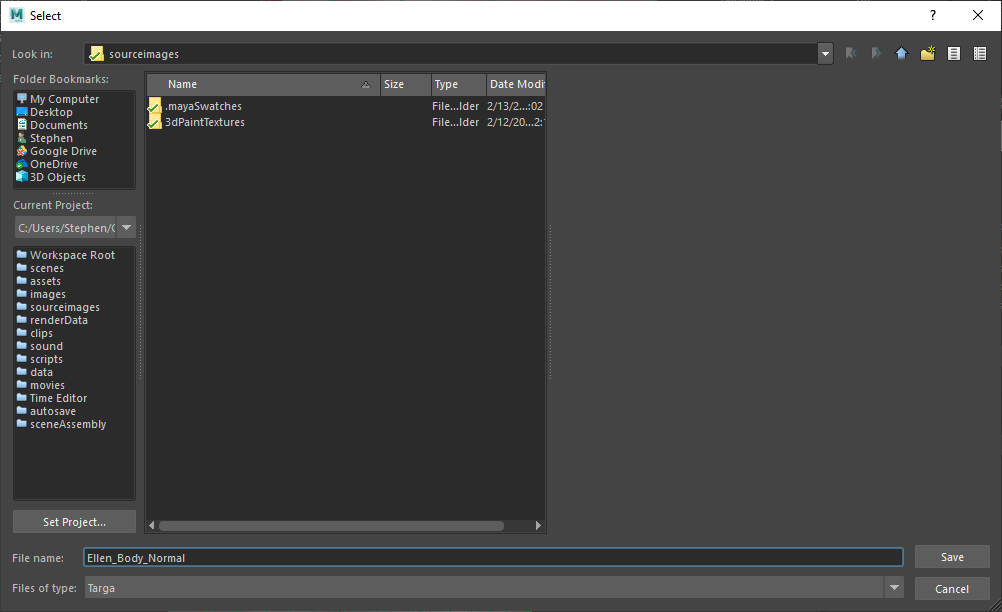The height and width of the screenshot is (612, 1002).
Task: Sort files by Type column header
Action: (x=458, y=85)
